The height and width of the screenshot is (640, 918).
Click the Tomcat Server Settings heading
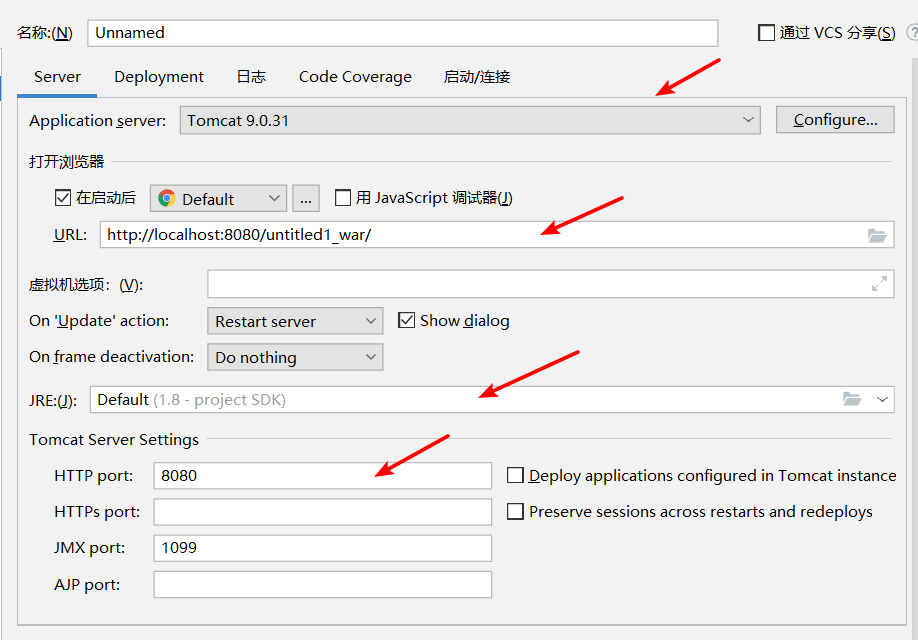coord(114,439)
